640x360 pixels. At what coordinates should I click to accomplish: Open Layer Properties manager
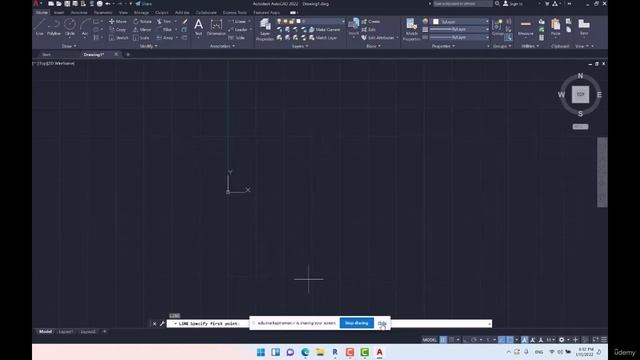point(265,29)
